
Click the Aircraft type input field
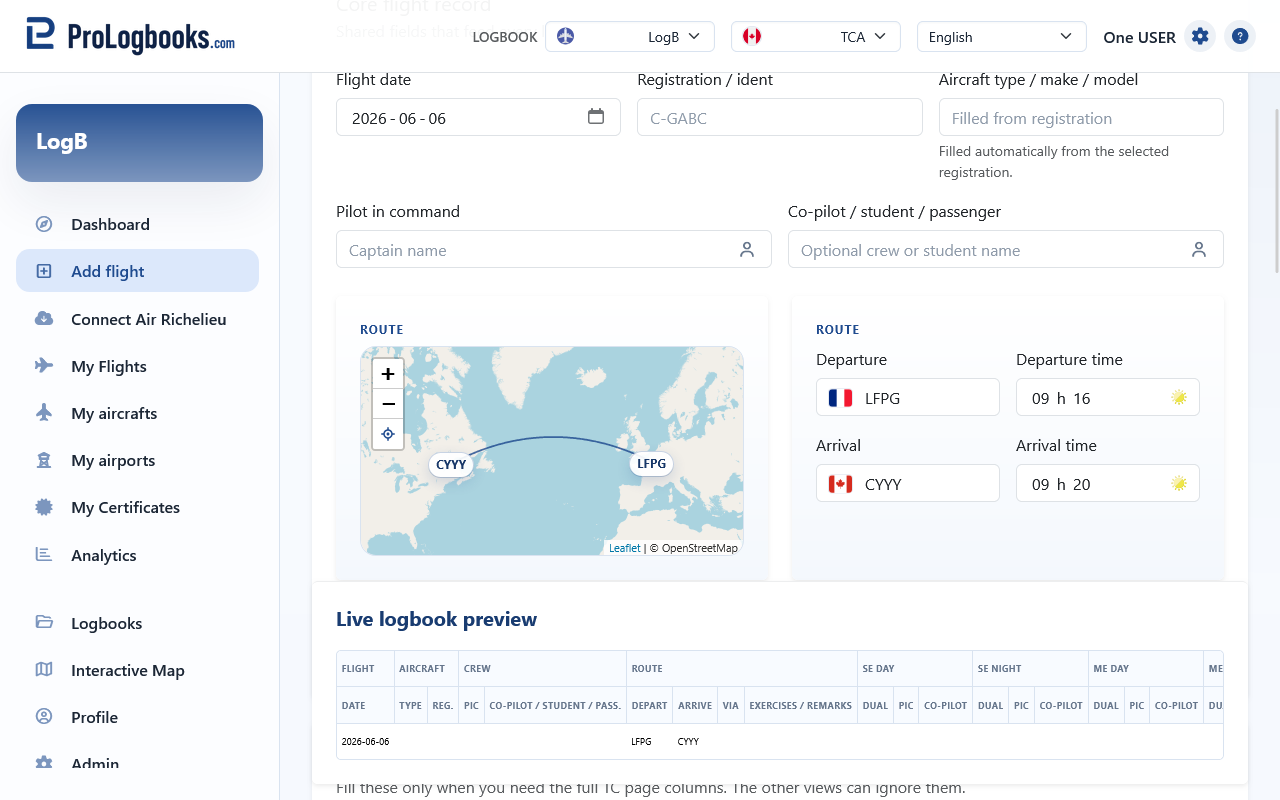[x=1081, y=117]
